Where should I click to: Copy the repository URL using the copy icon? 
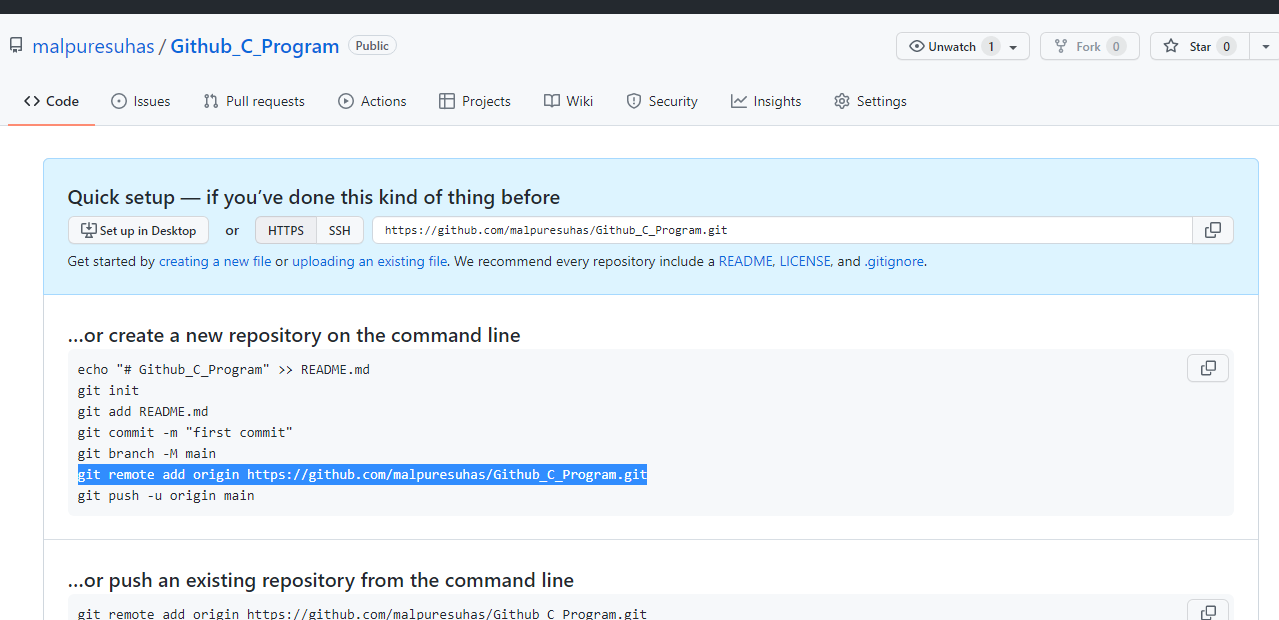click(x=1212, y=230)
